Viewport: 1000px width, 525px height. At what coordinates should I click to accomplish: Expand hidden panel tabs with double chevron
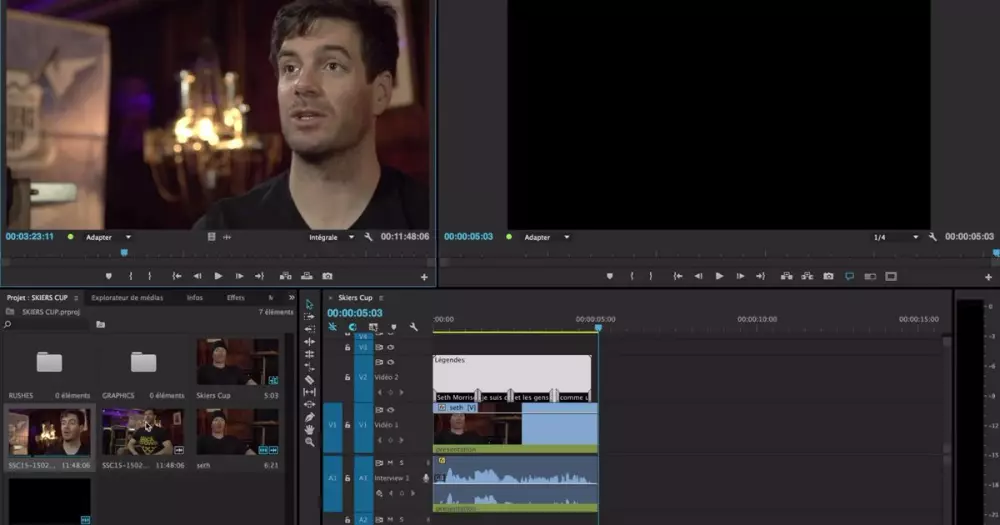coord(291,298)
